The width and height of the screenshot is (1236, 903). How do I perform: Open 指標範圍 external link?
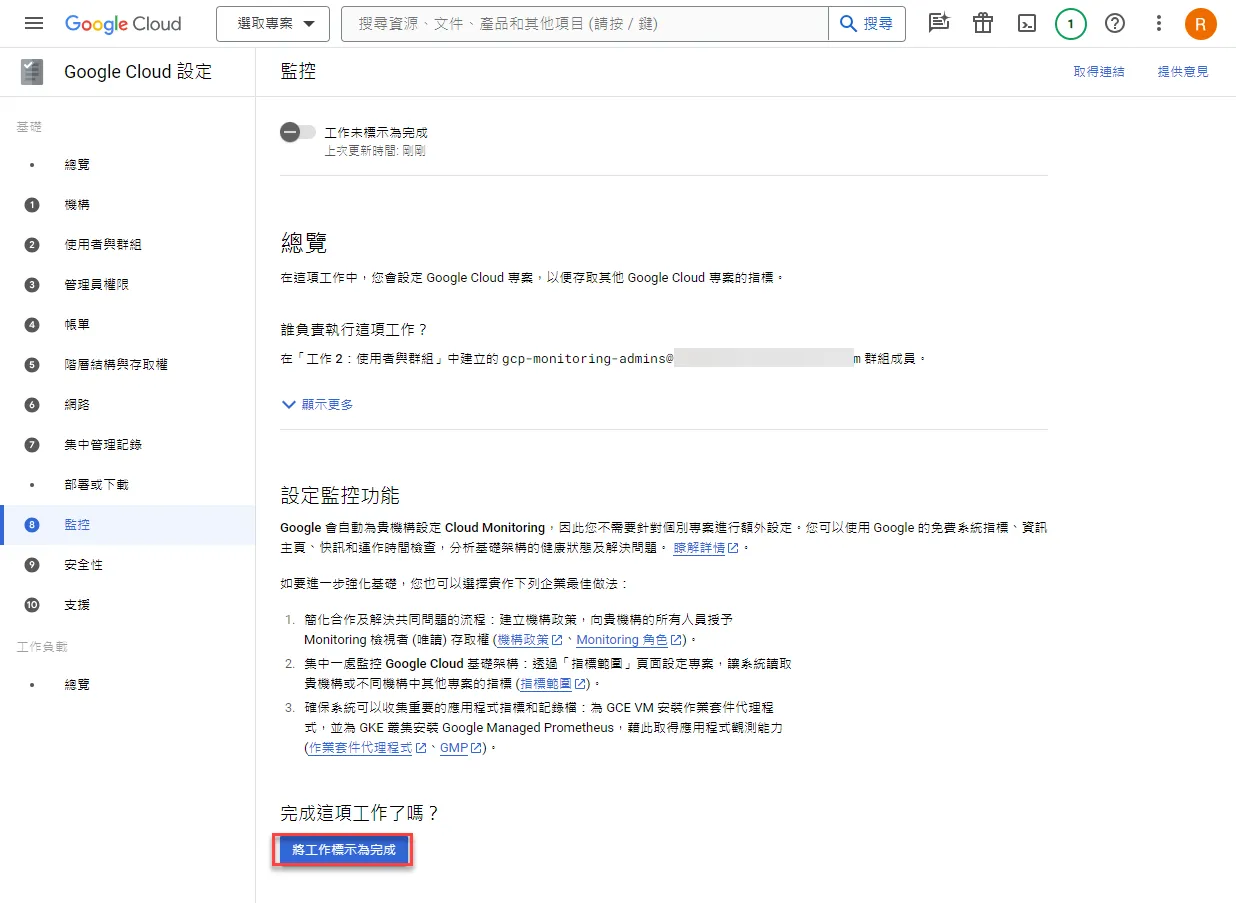click(552, 684)
